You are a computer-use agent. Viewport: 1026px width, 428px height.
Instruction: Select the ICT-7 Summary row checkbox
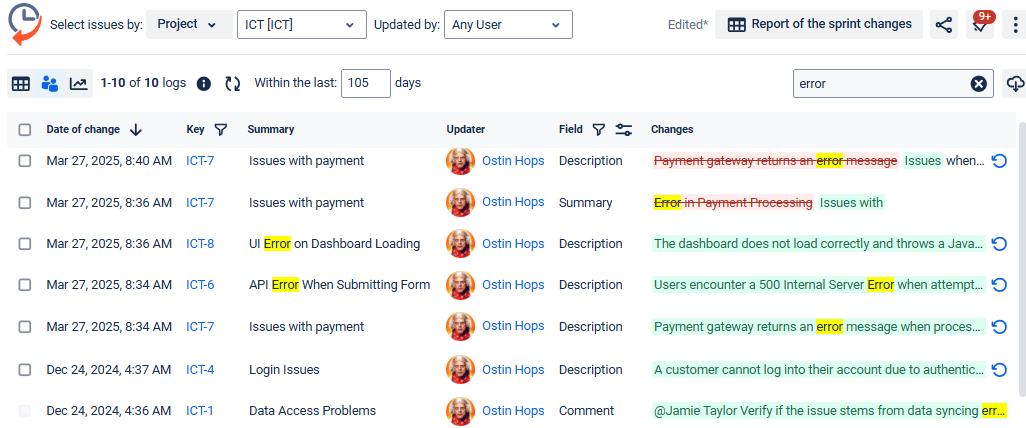25,203
